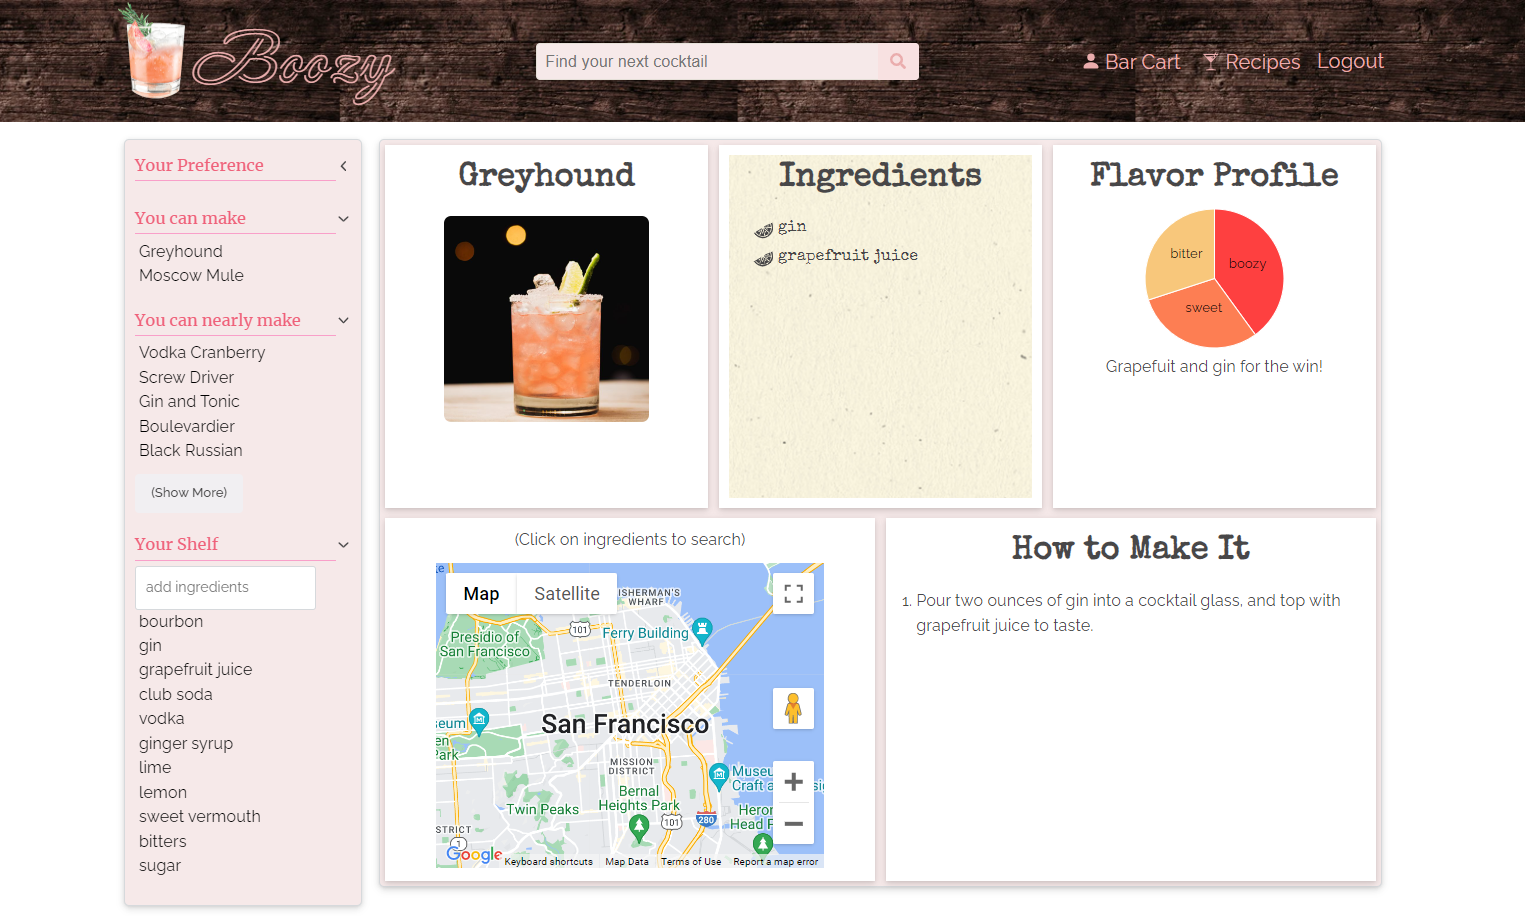The height and width of the screenshot is (916, 1525).
Task: Click club soda on the shelf
Action: (x=176, y=694)
